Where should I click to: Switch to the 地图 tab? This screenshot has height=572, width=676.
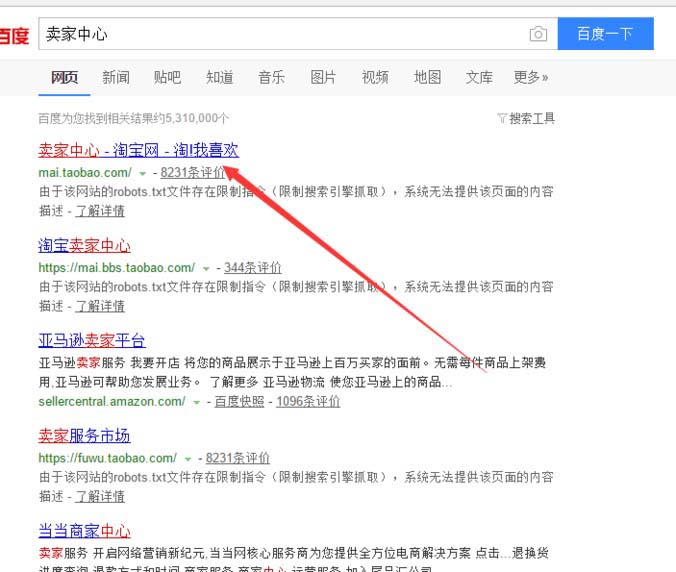(x=427, y=78)
